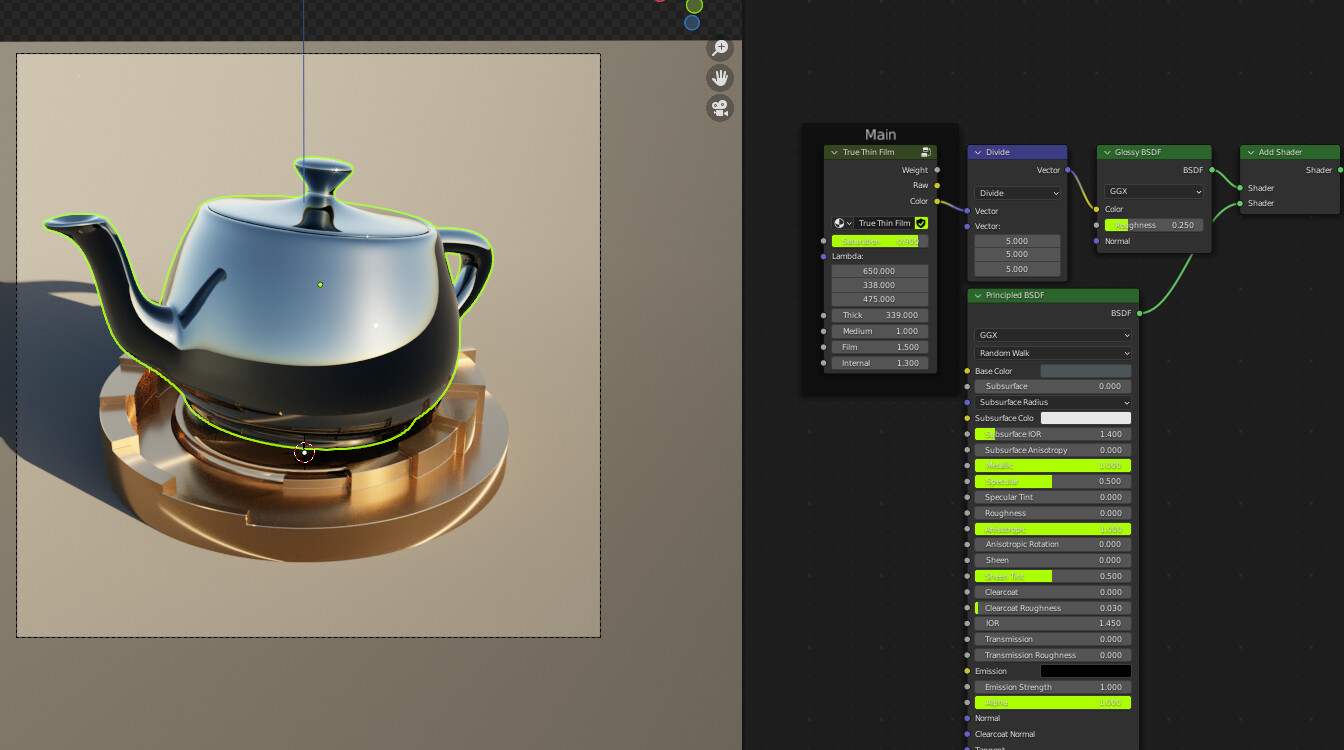Click the Alpha slider
1344x750 pixels.
[x=1053, y=703]
